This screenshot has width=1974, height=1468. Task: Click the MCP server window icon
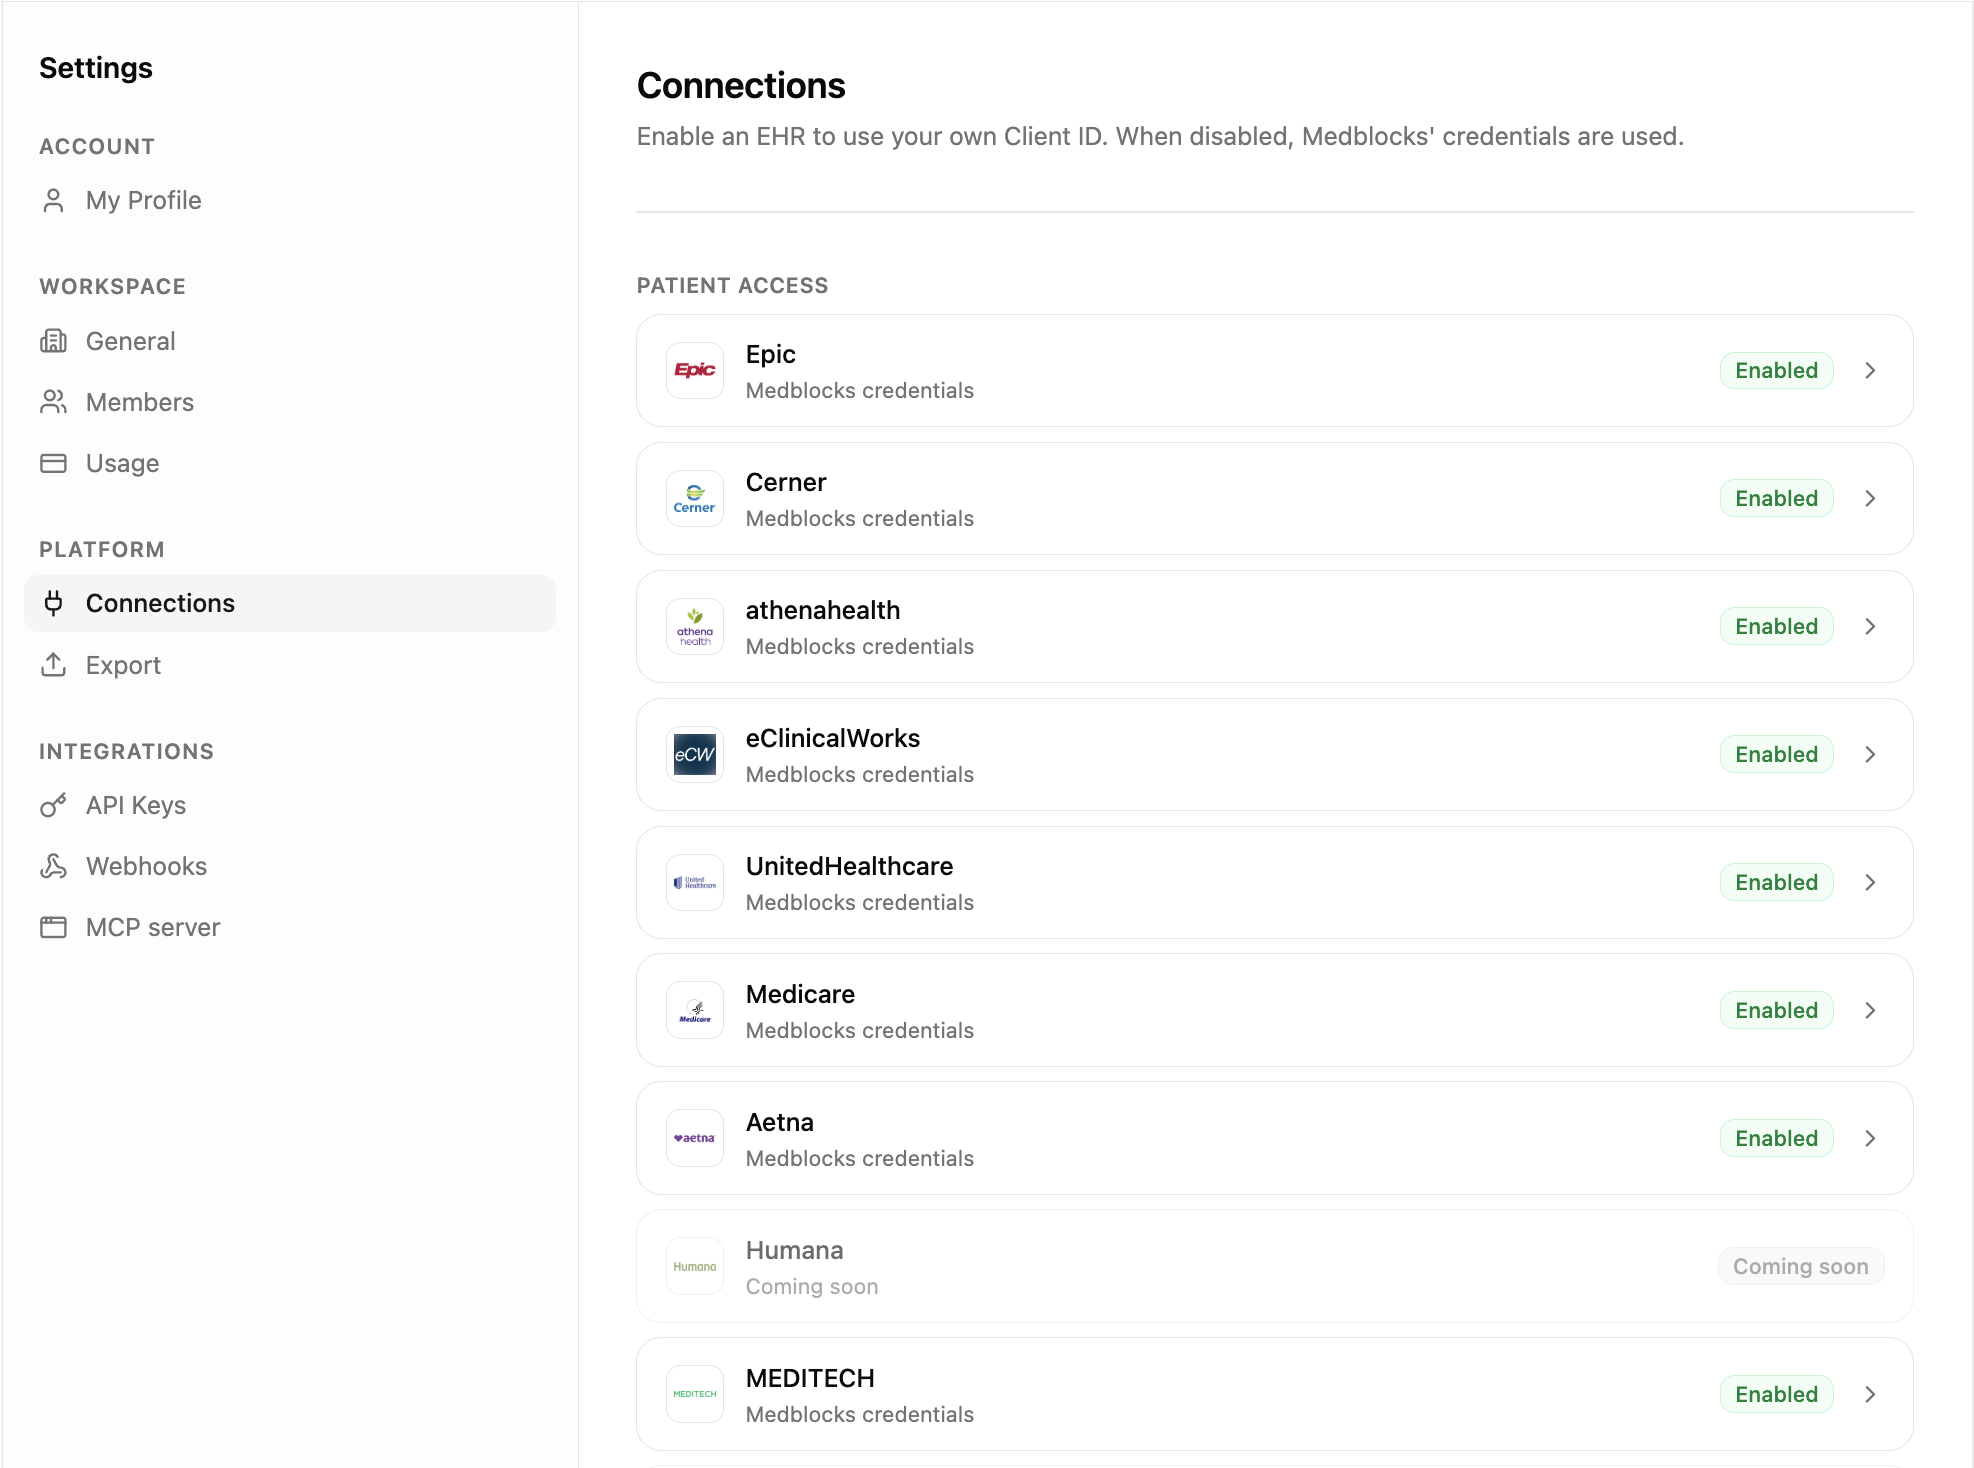[x=53, y=927]
